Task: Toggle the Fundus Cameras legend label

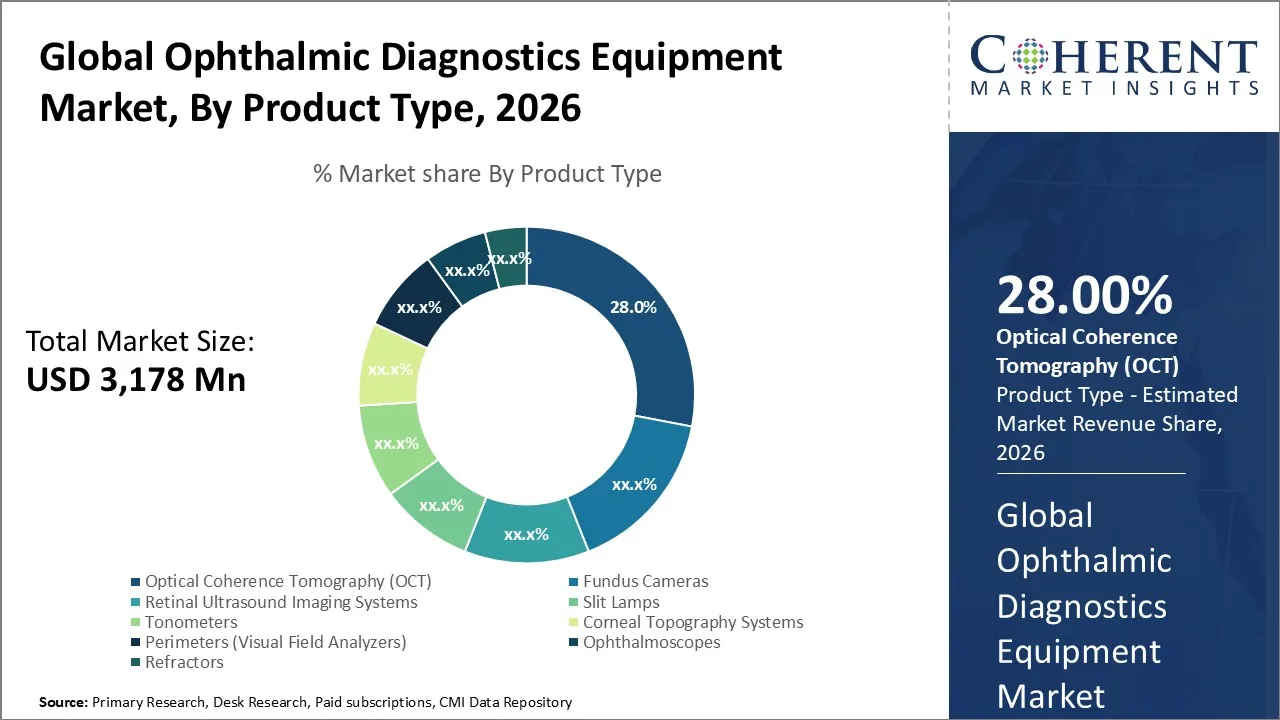Action: (x=646, y=581)
